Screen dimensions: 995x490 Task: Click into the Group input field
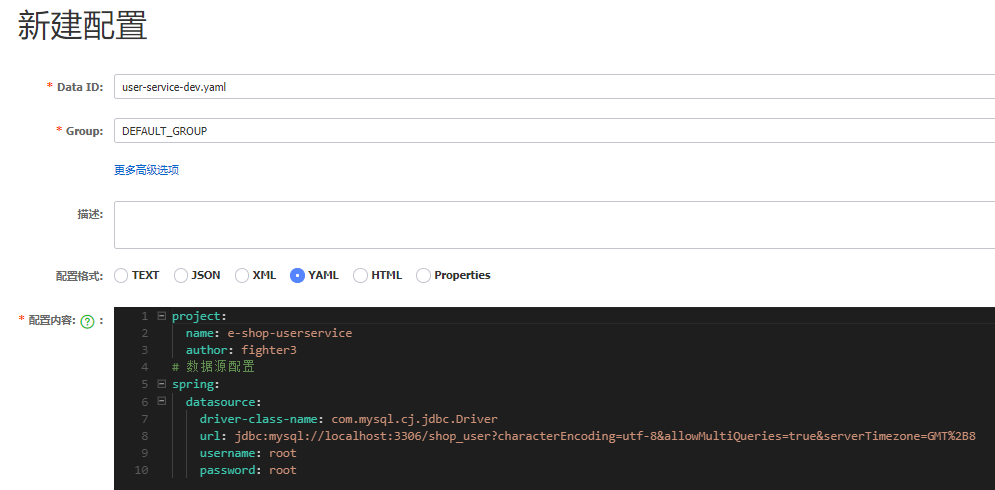[x=554, y=131]
